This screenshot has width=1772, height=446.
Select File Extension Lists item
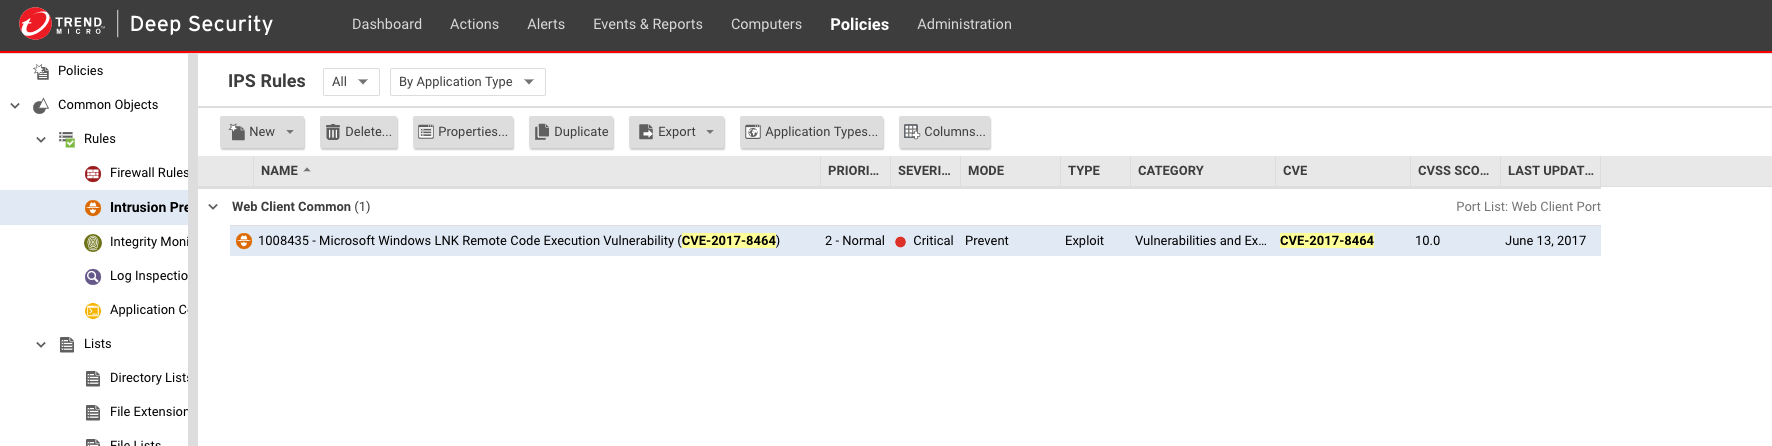pyautogui.click(x=149, y=412)
